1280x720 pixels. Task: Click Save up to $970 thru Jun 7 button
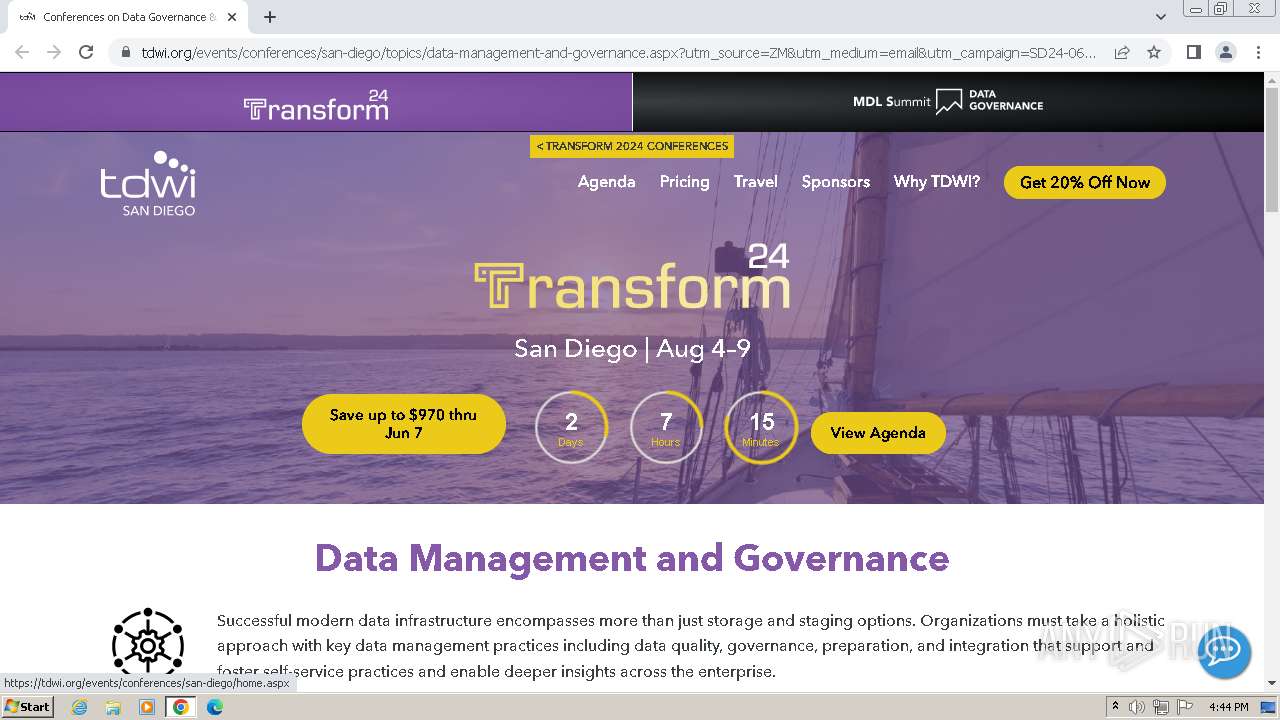404,424
